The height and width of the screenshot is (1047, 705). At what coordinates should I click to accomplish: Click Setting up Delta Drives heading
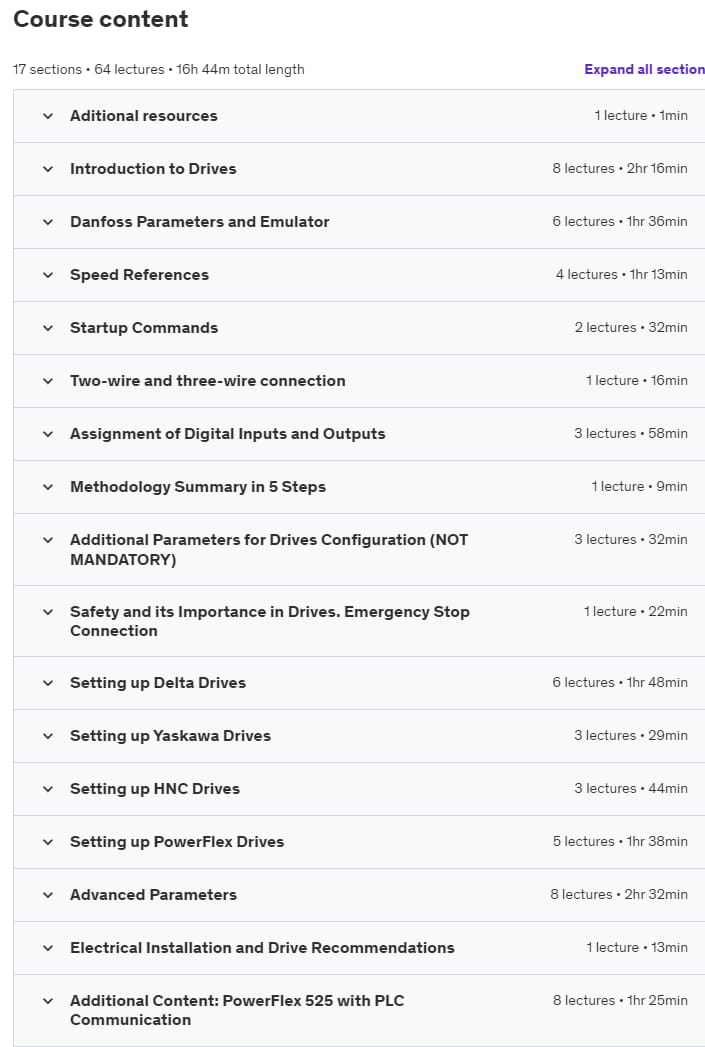click(158, 683)
